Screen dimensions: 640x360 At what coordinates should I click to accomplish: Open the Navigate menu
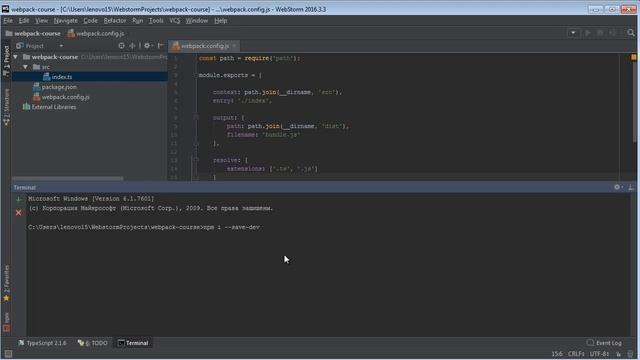[65, 20]
